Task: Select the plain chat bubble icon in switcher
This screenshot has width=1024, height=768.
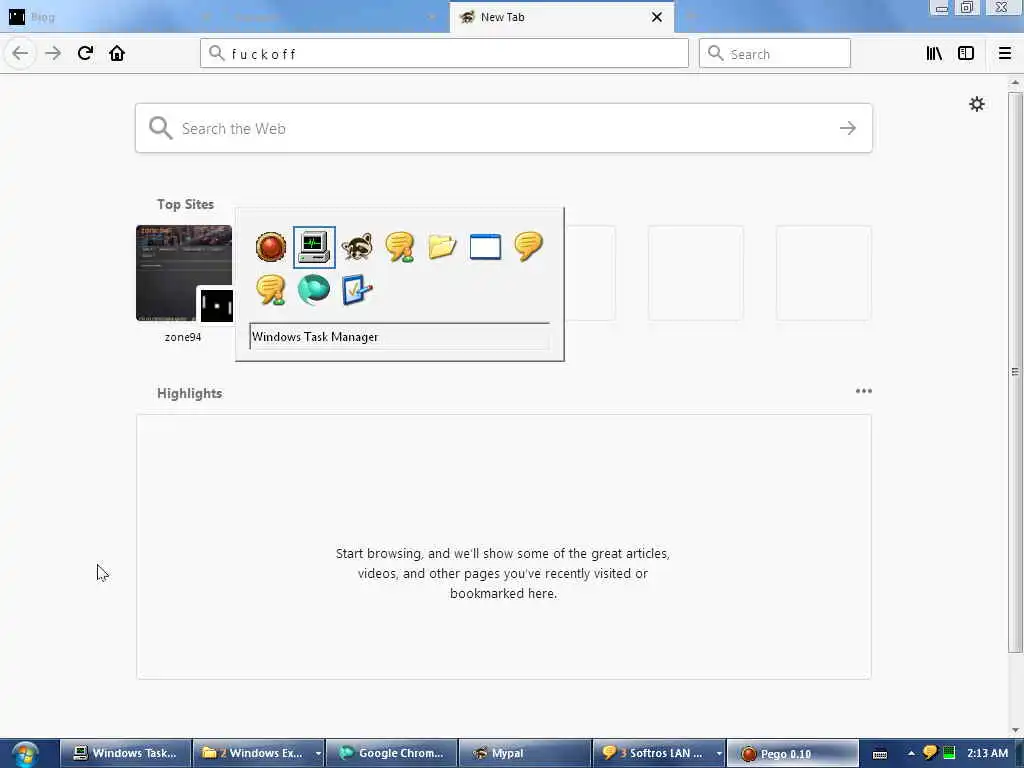Action: (x=528, y=247)
